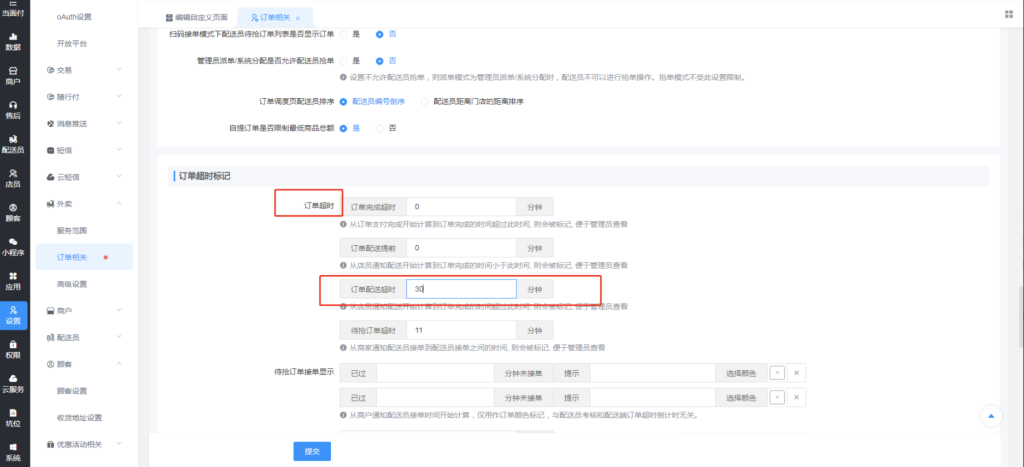Collapse the 外卖 submenu
This screenshot has height=467, width=1024.
pos(84,204)
